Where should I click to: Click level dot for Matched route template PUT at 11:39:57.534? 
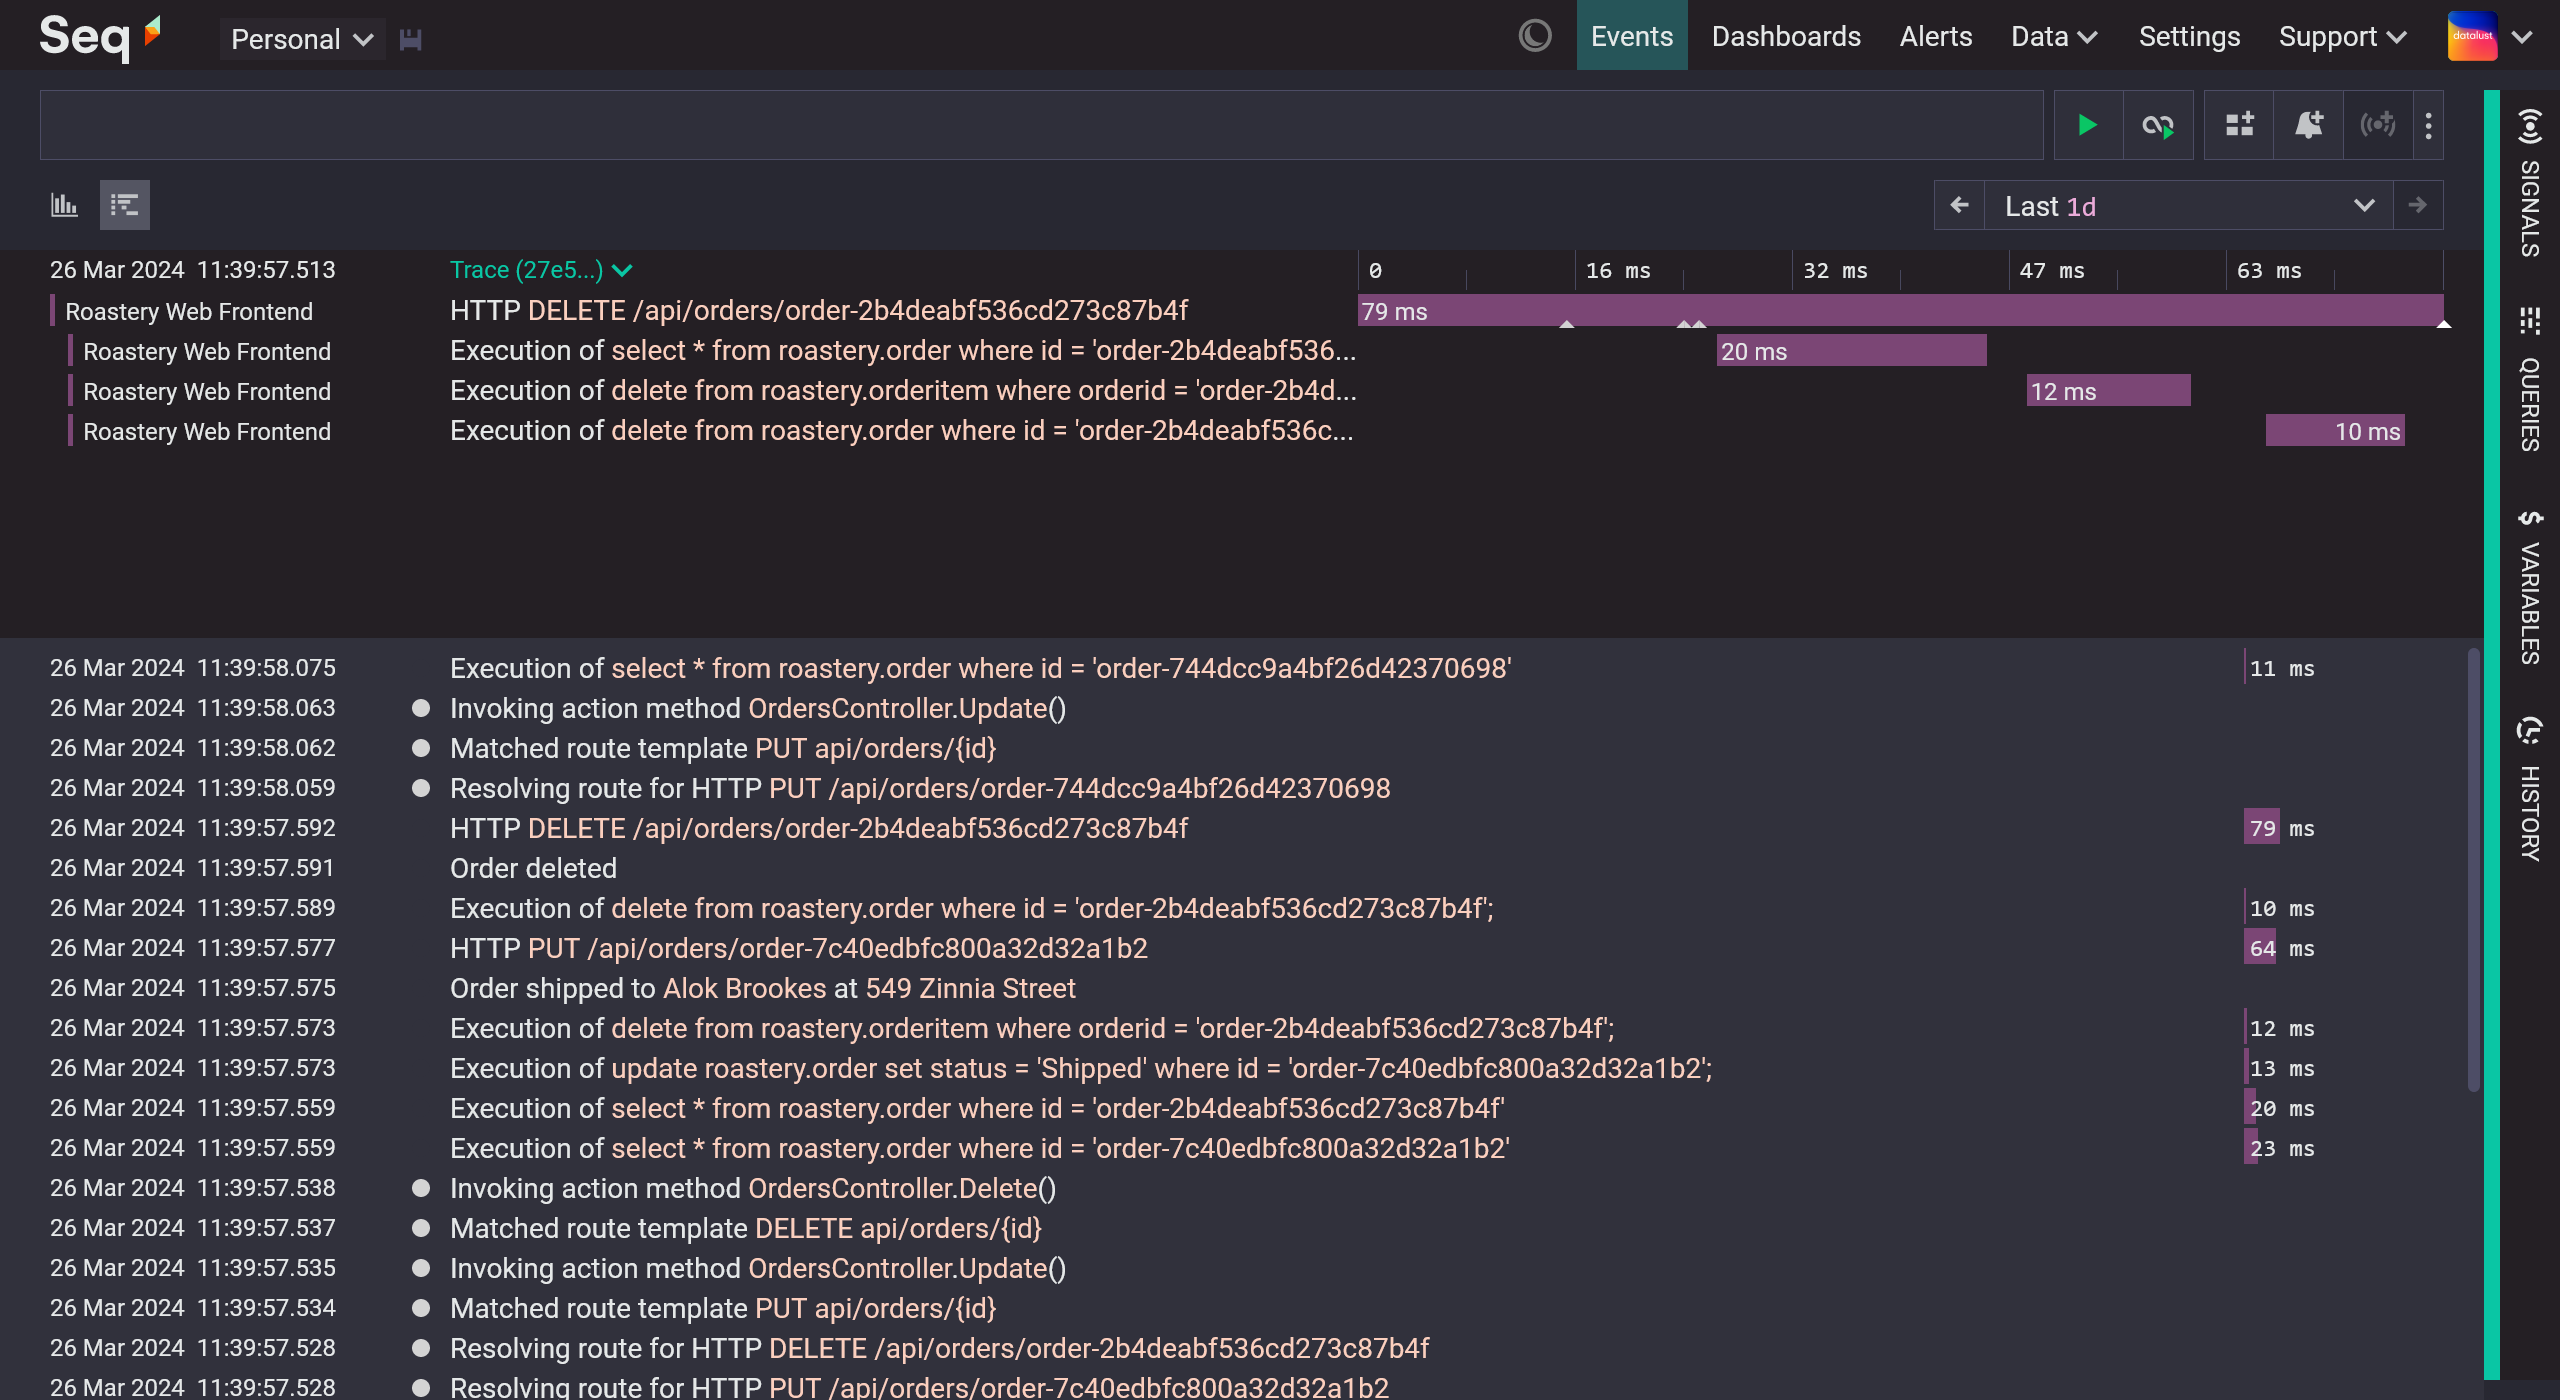[421, 1308]
